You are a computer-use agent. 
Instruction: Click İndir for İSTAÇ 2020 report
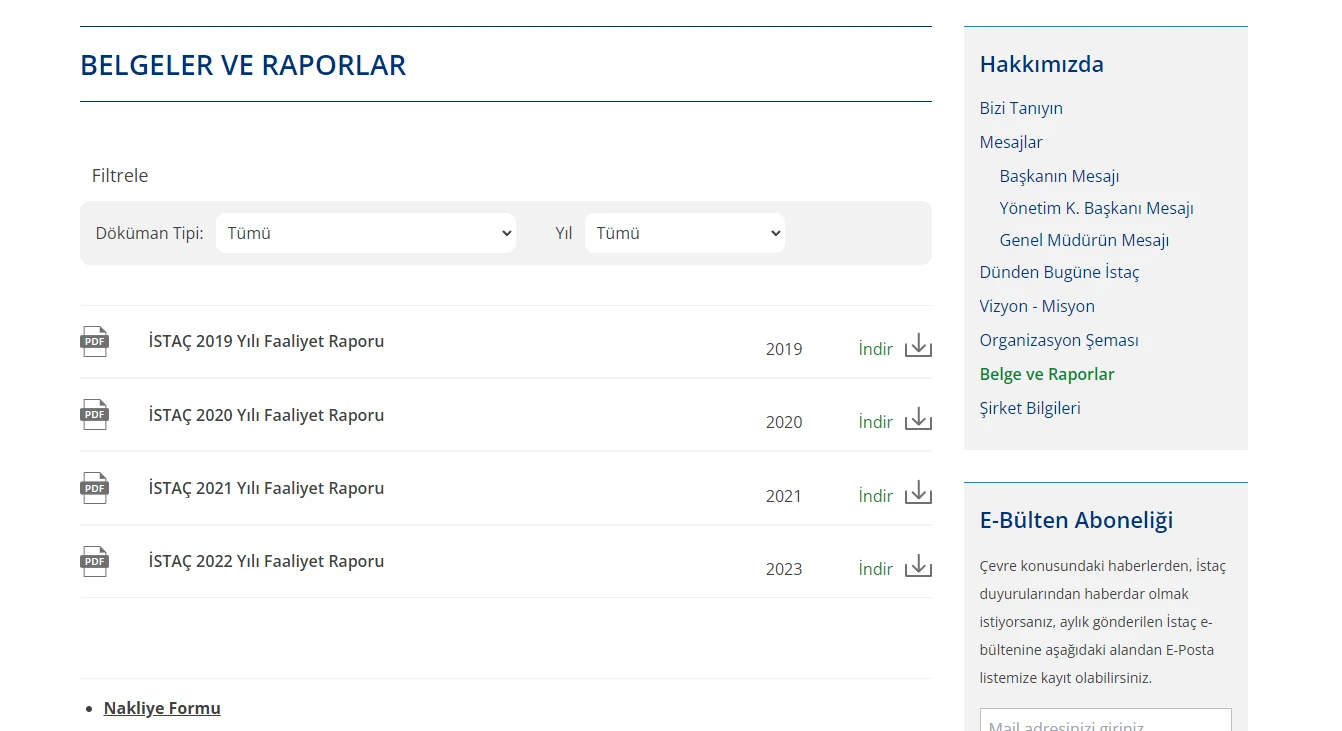click(x=875, y=422)
